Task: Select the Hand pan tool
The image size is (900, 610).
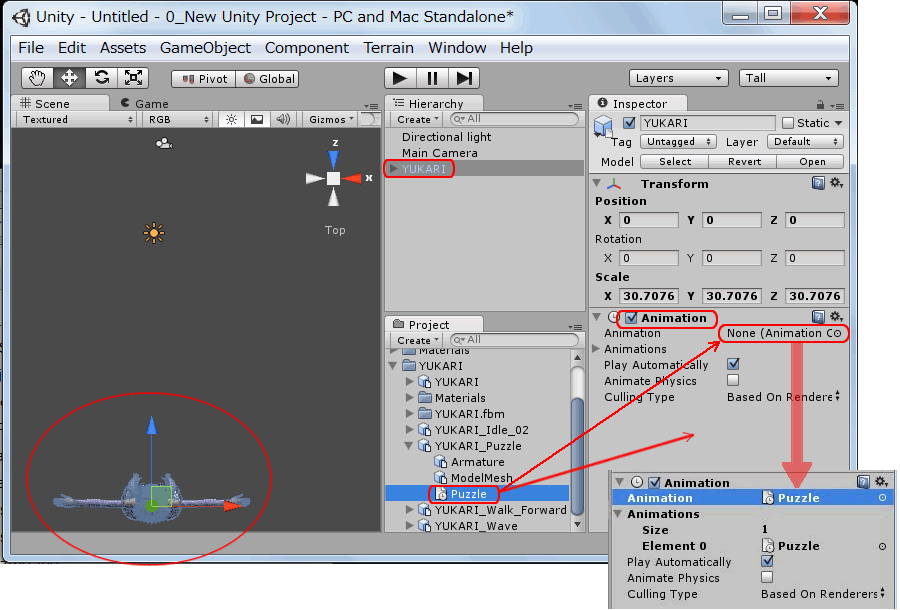Action: click(x=39, y=77)
